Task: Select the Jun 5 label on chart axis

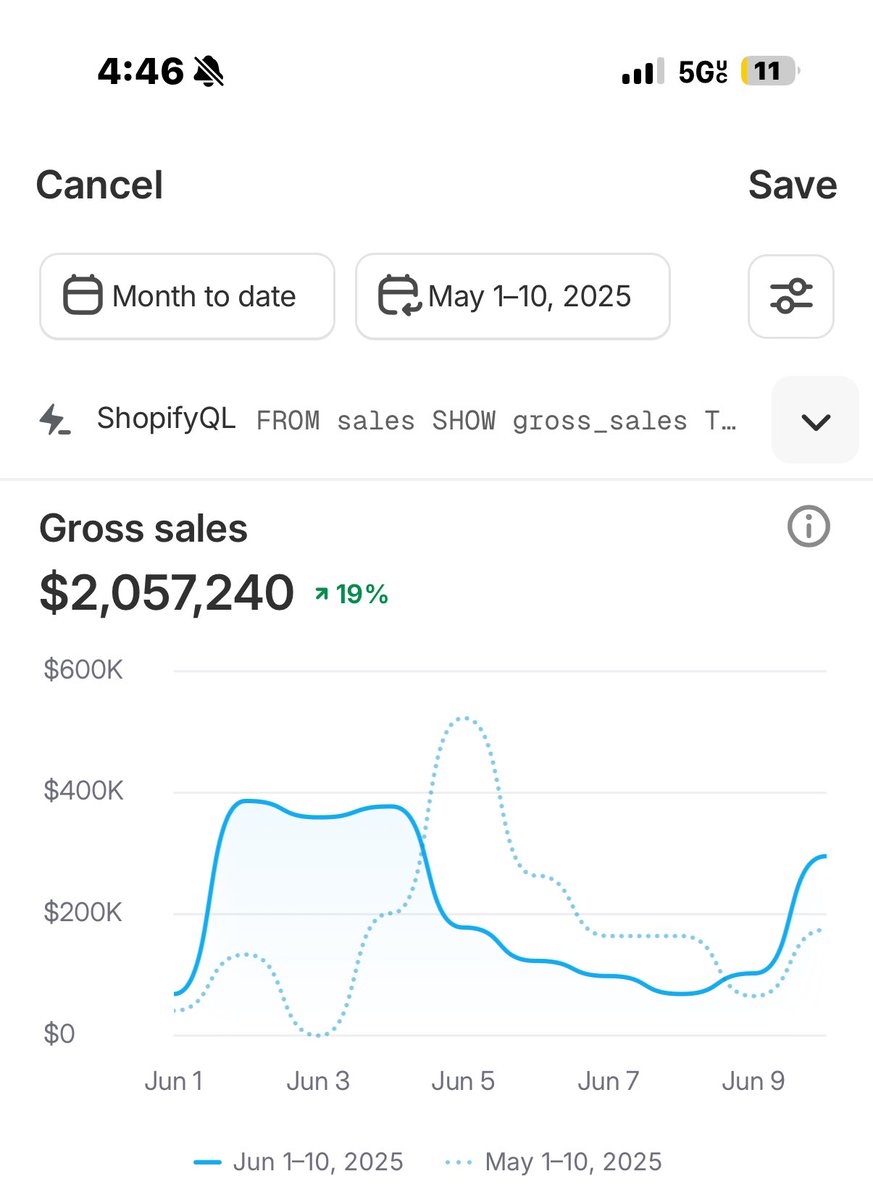Action: tap(463, 1081)
